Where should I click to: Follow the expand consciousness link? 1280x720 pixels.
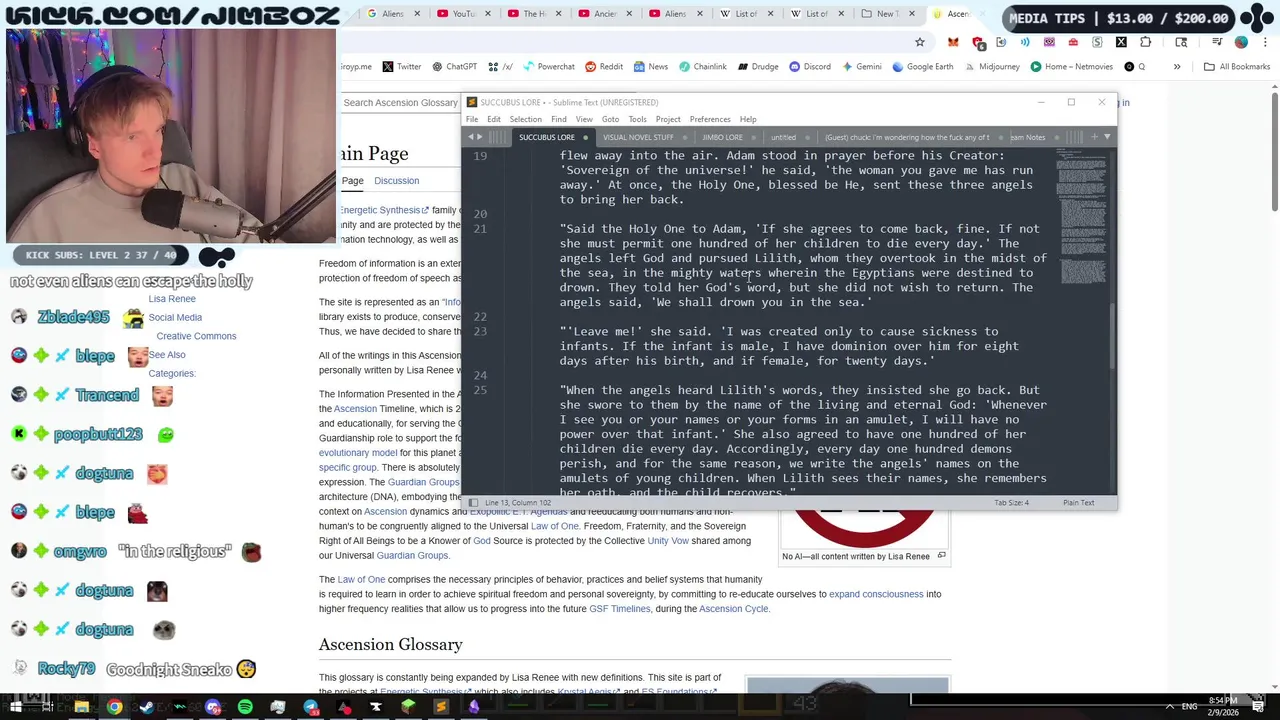coord(876,594)
